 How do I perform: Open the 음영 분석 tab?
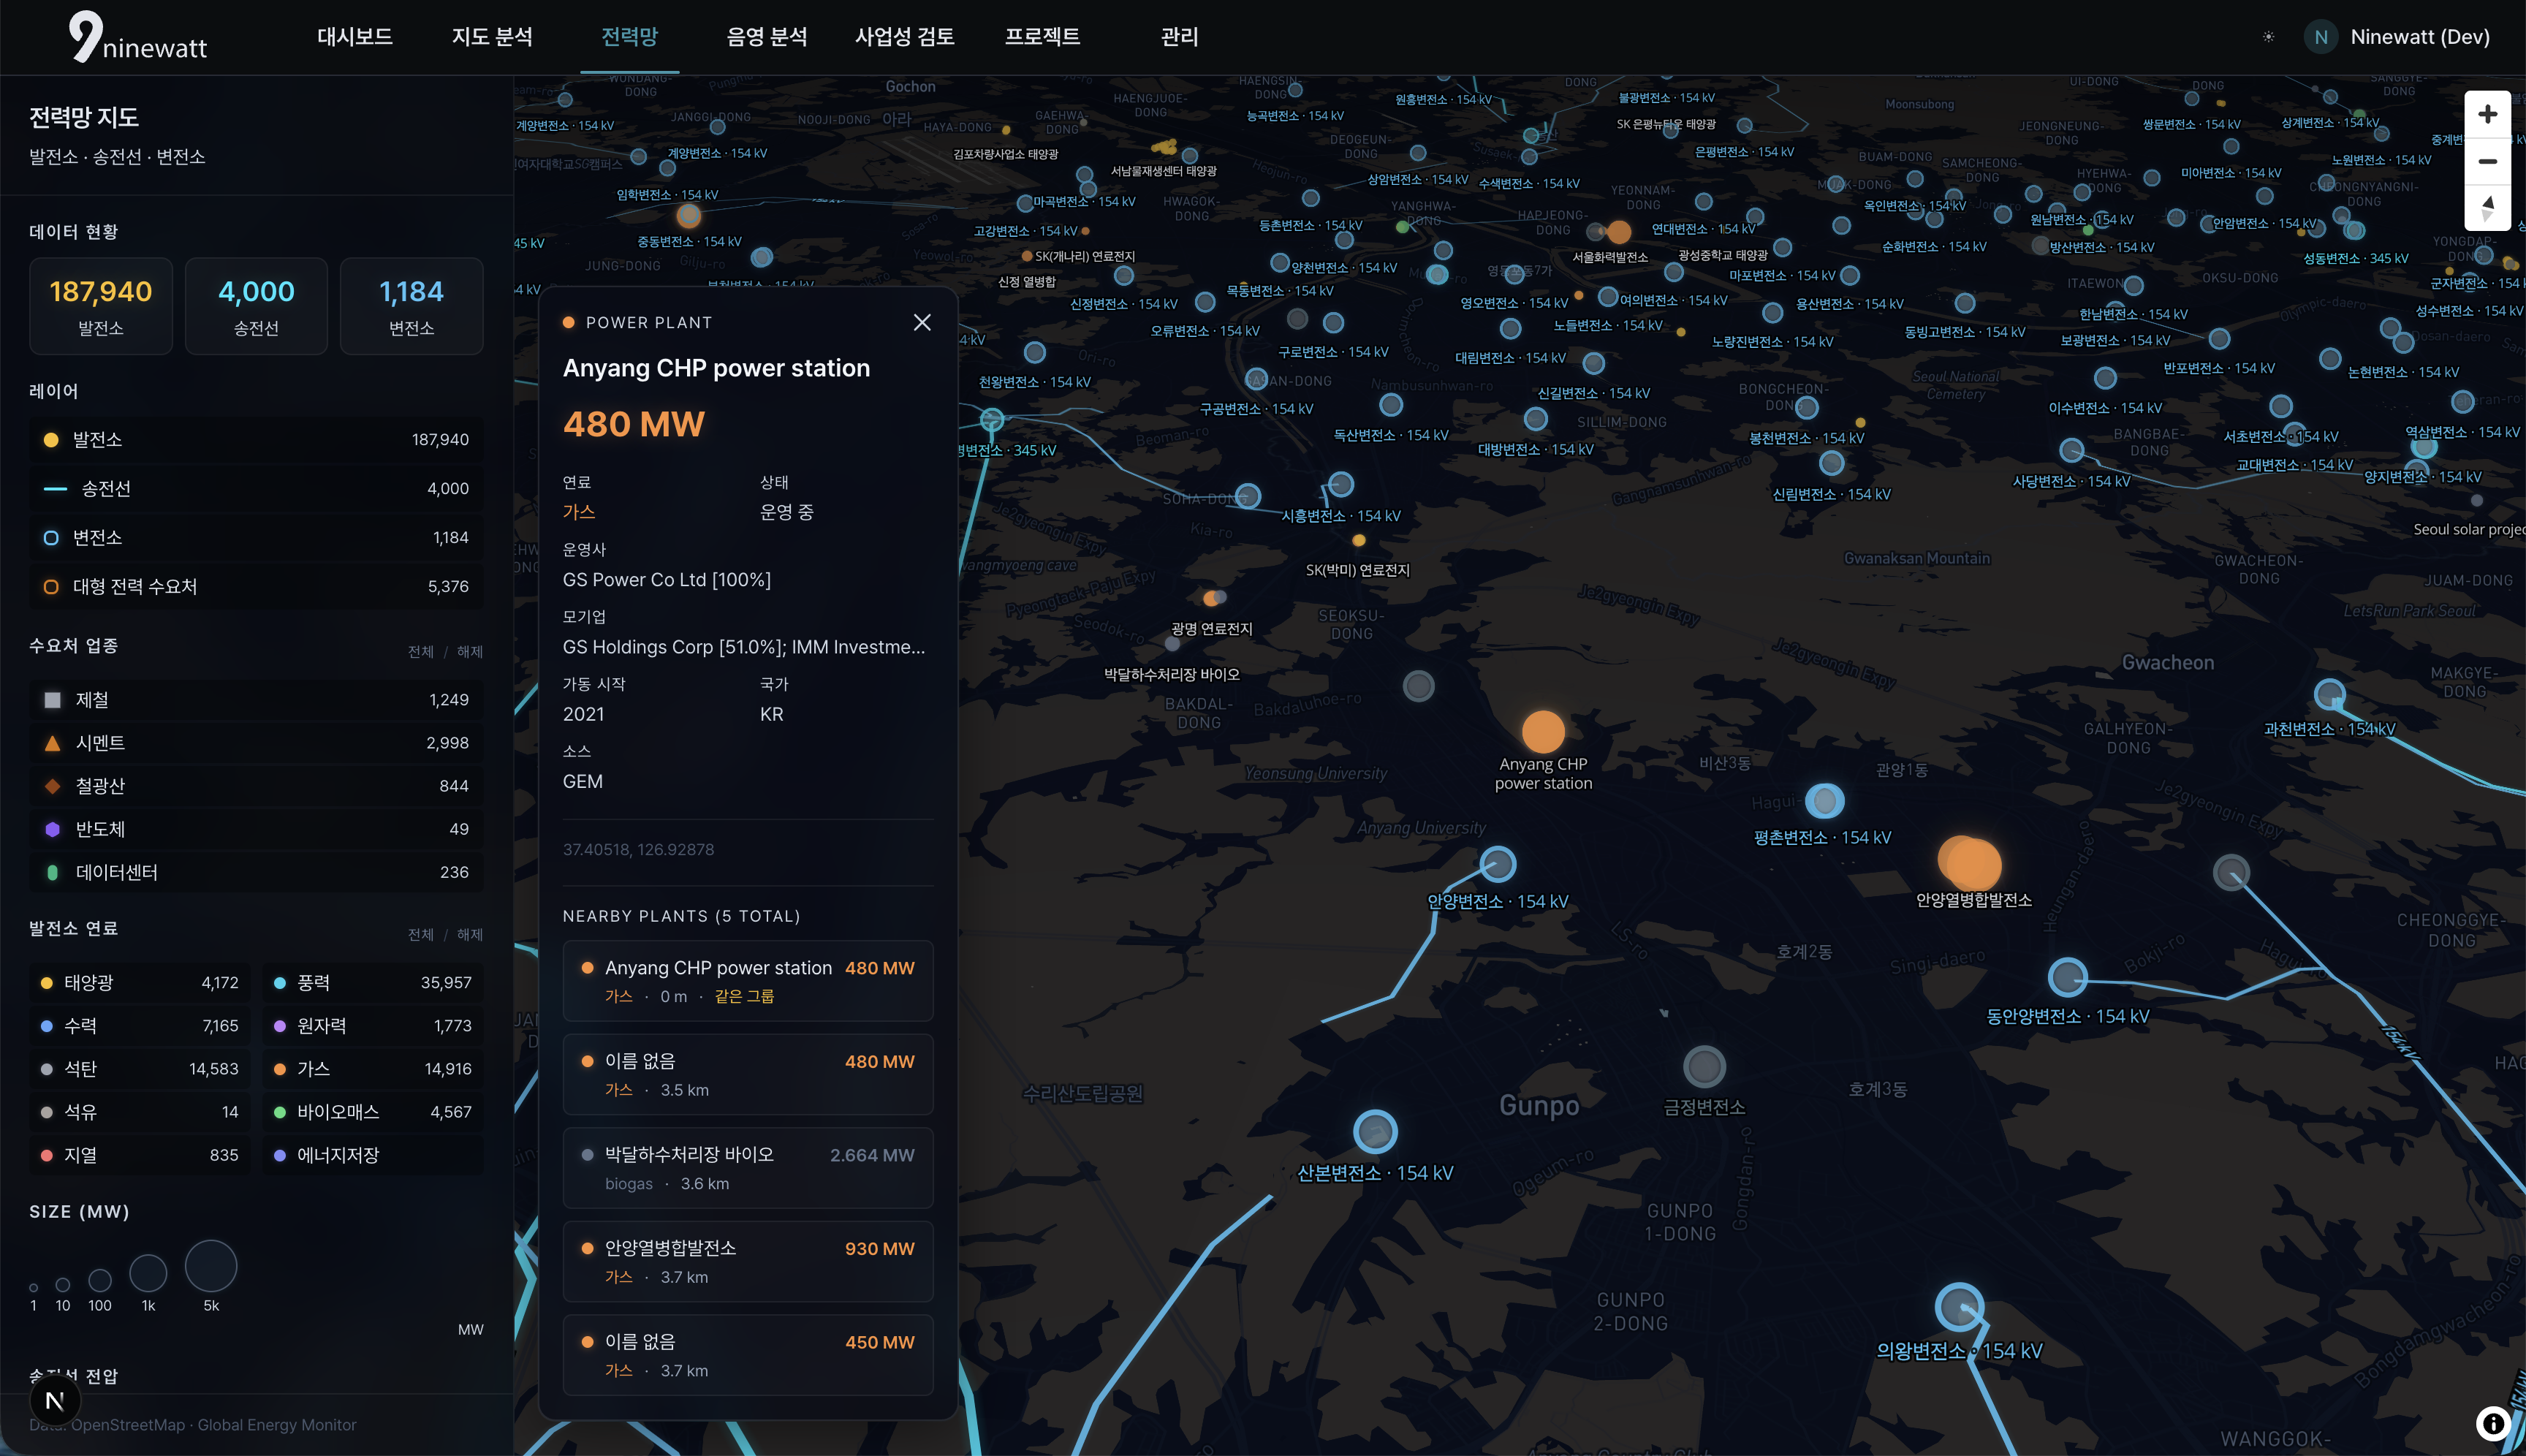coord(766,37)
